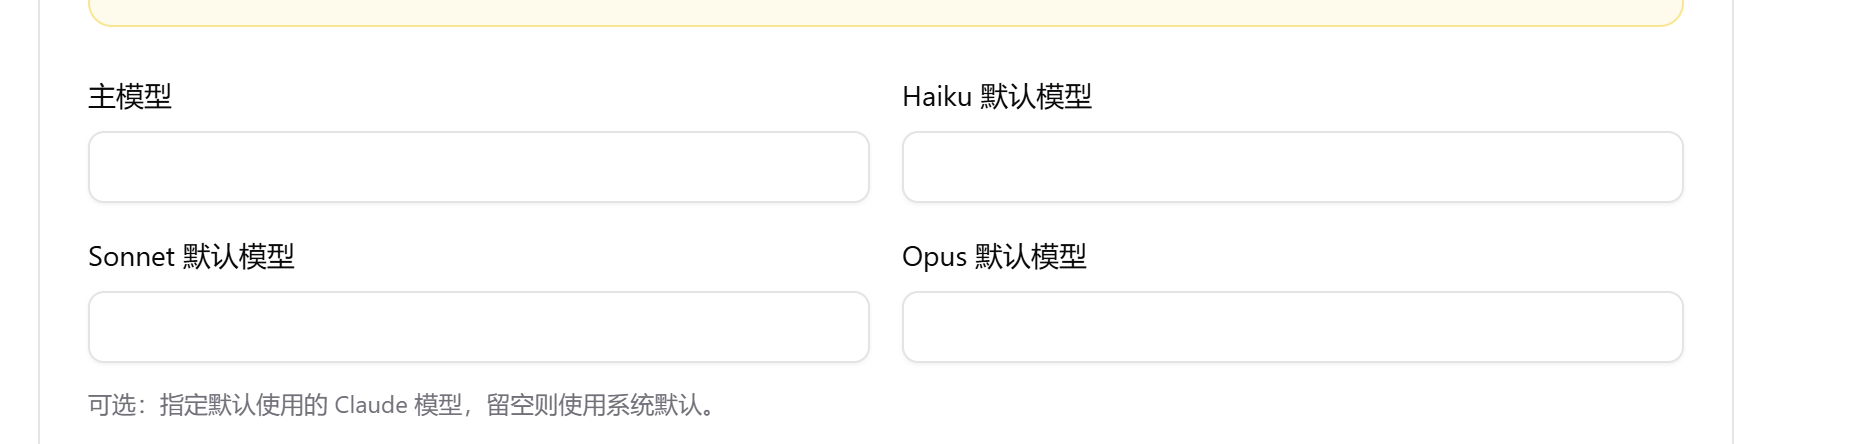Click the word Sonnet in its label
Screen dimensions: 1875x444
132,257
